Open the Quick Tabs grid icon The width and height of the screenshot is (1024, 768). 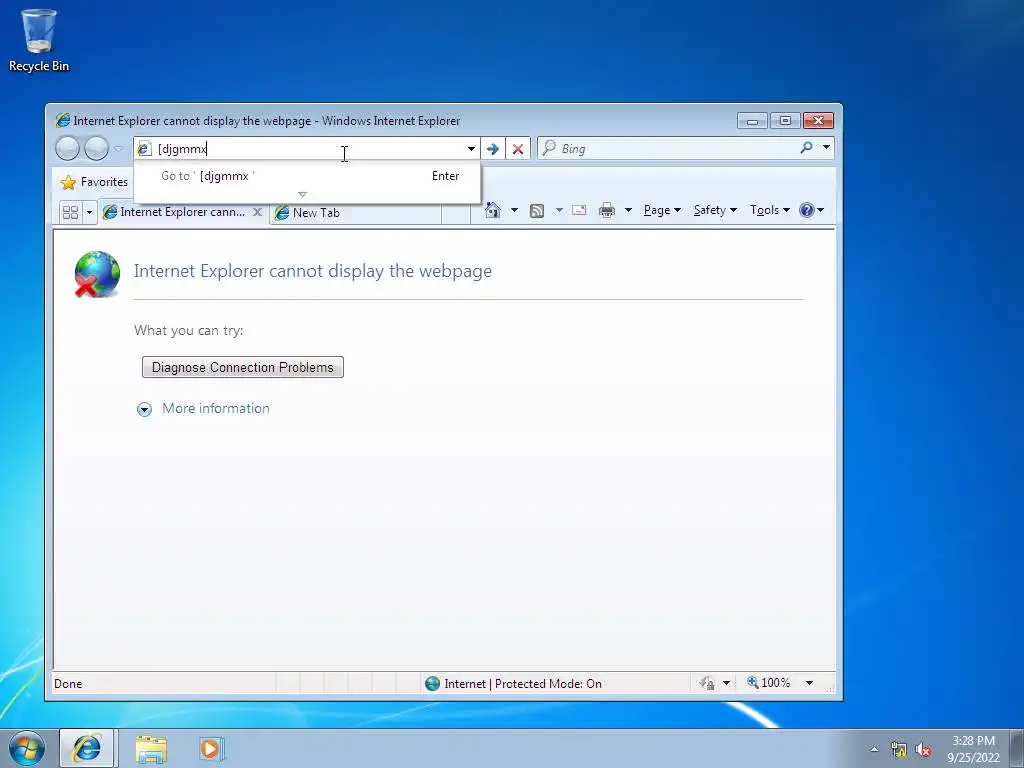(x=70, y=212)
